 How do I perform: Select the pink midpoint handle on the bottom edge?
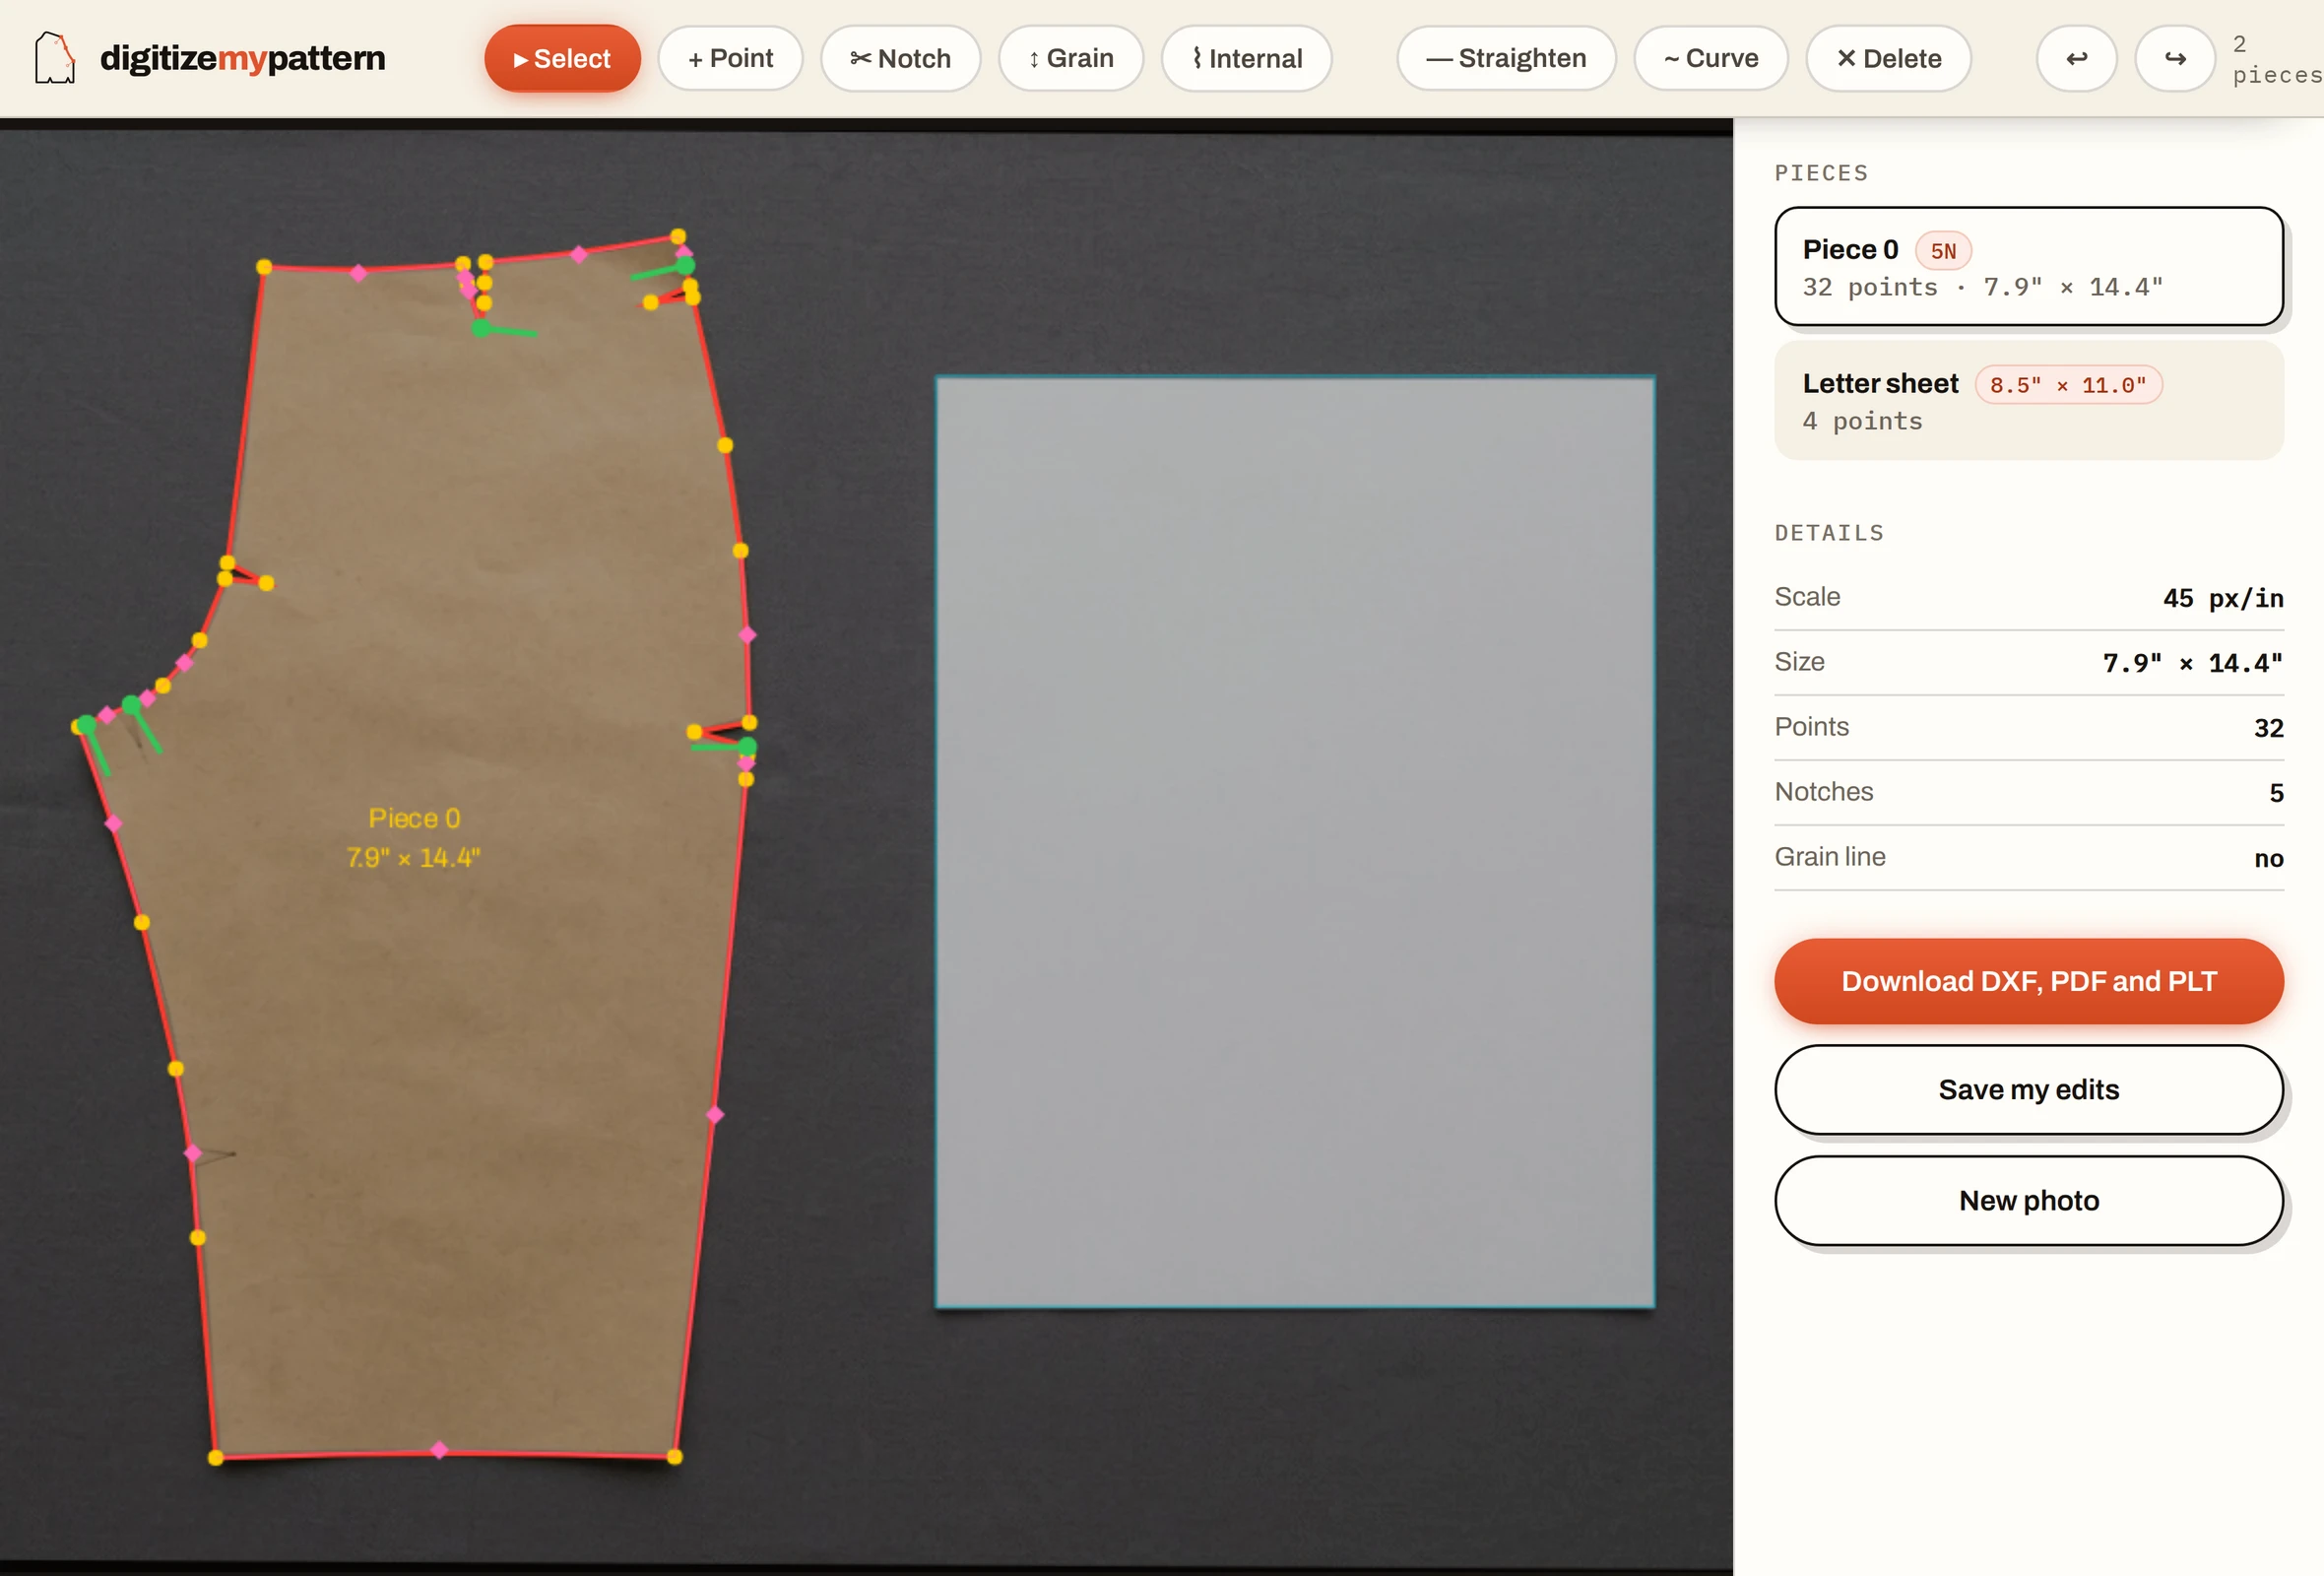pos(439,1449)
